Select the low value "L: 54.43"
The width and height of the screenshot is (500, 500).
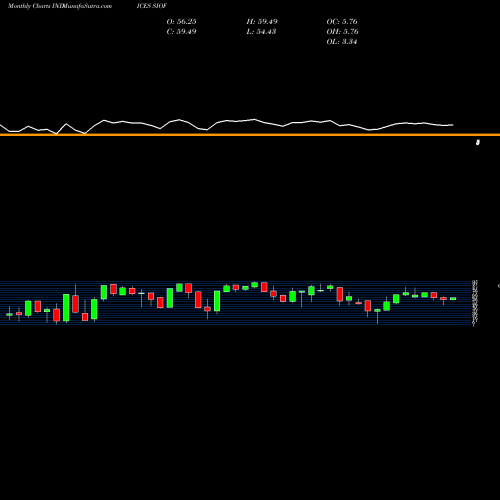(261, 31)
